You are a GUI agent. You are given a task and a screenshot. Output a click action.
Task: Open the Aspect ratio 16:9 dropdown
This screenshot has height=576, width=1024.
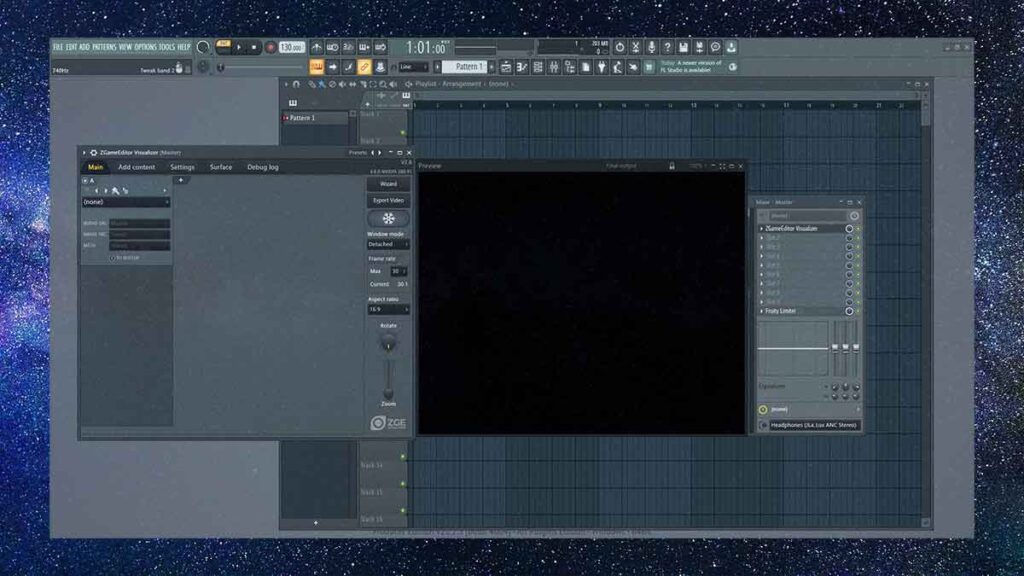pyautogui.click(x=388, y=309)
